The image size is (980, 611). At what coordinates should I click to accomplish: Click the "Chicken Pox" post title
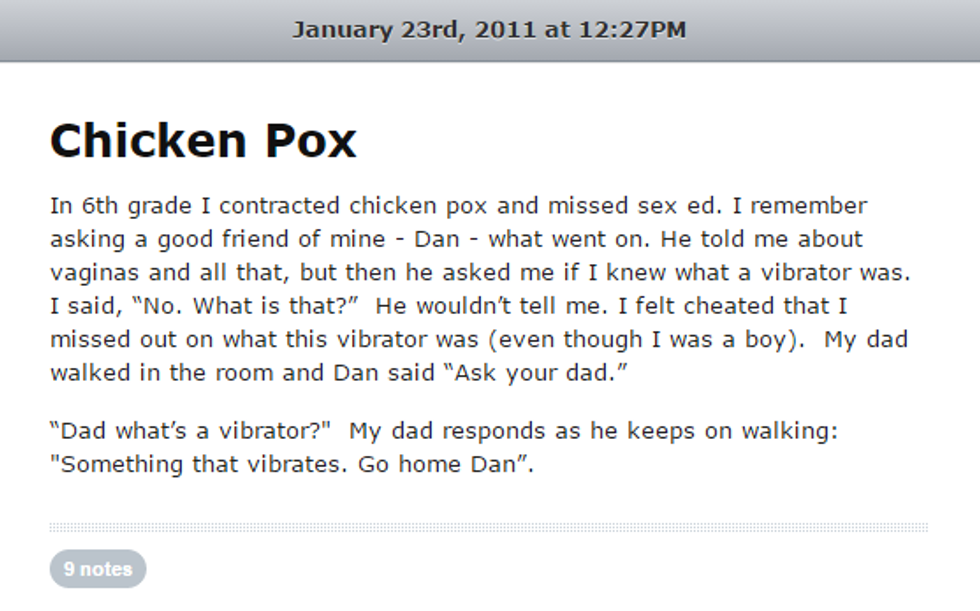click(x=203, y=141)
